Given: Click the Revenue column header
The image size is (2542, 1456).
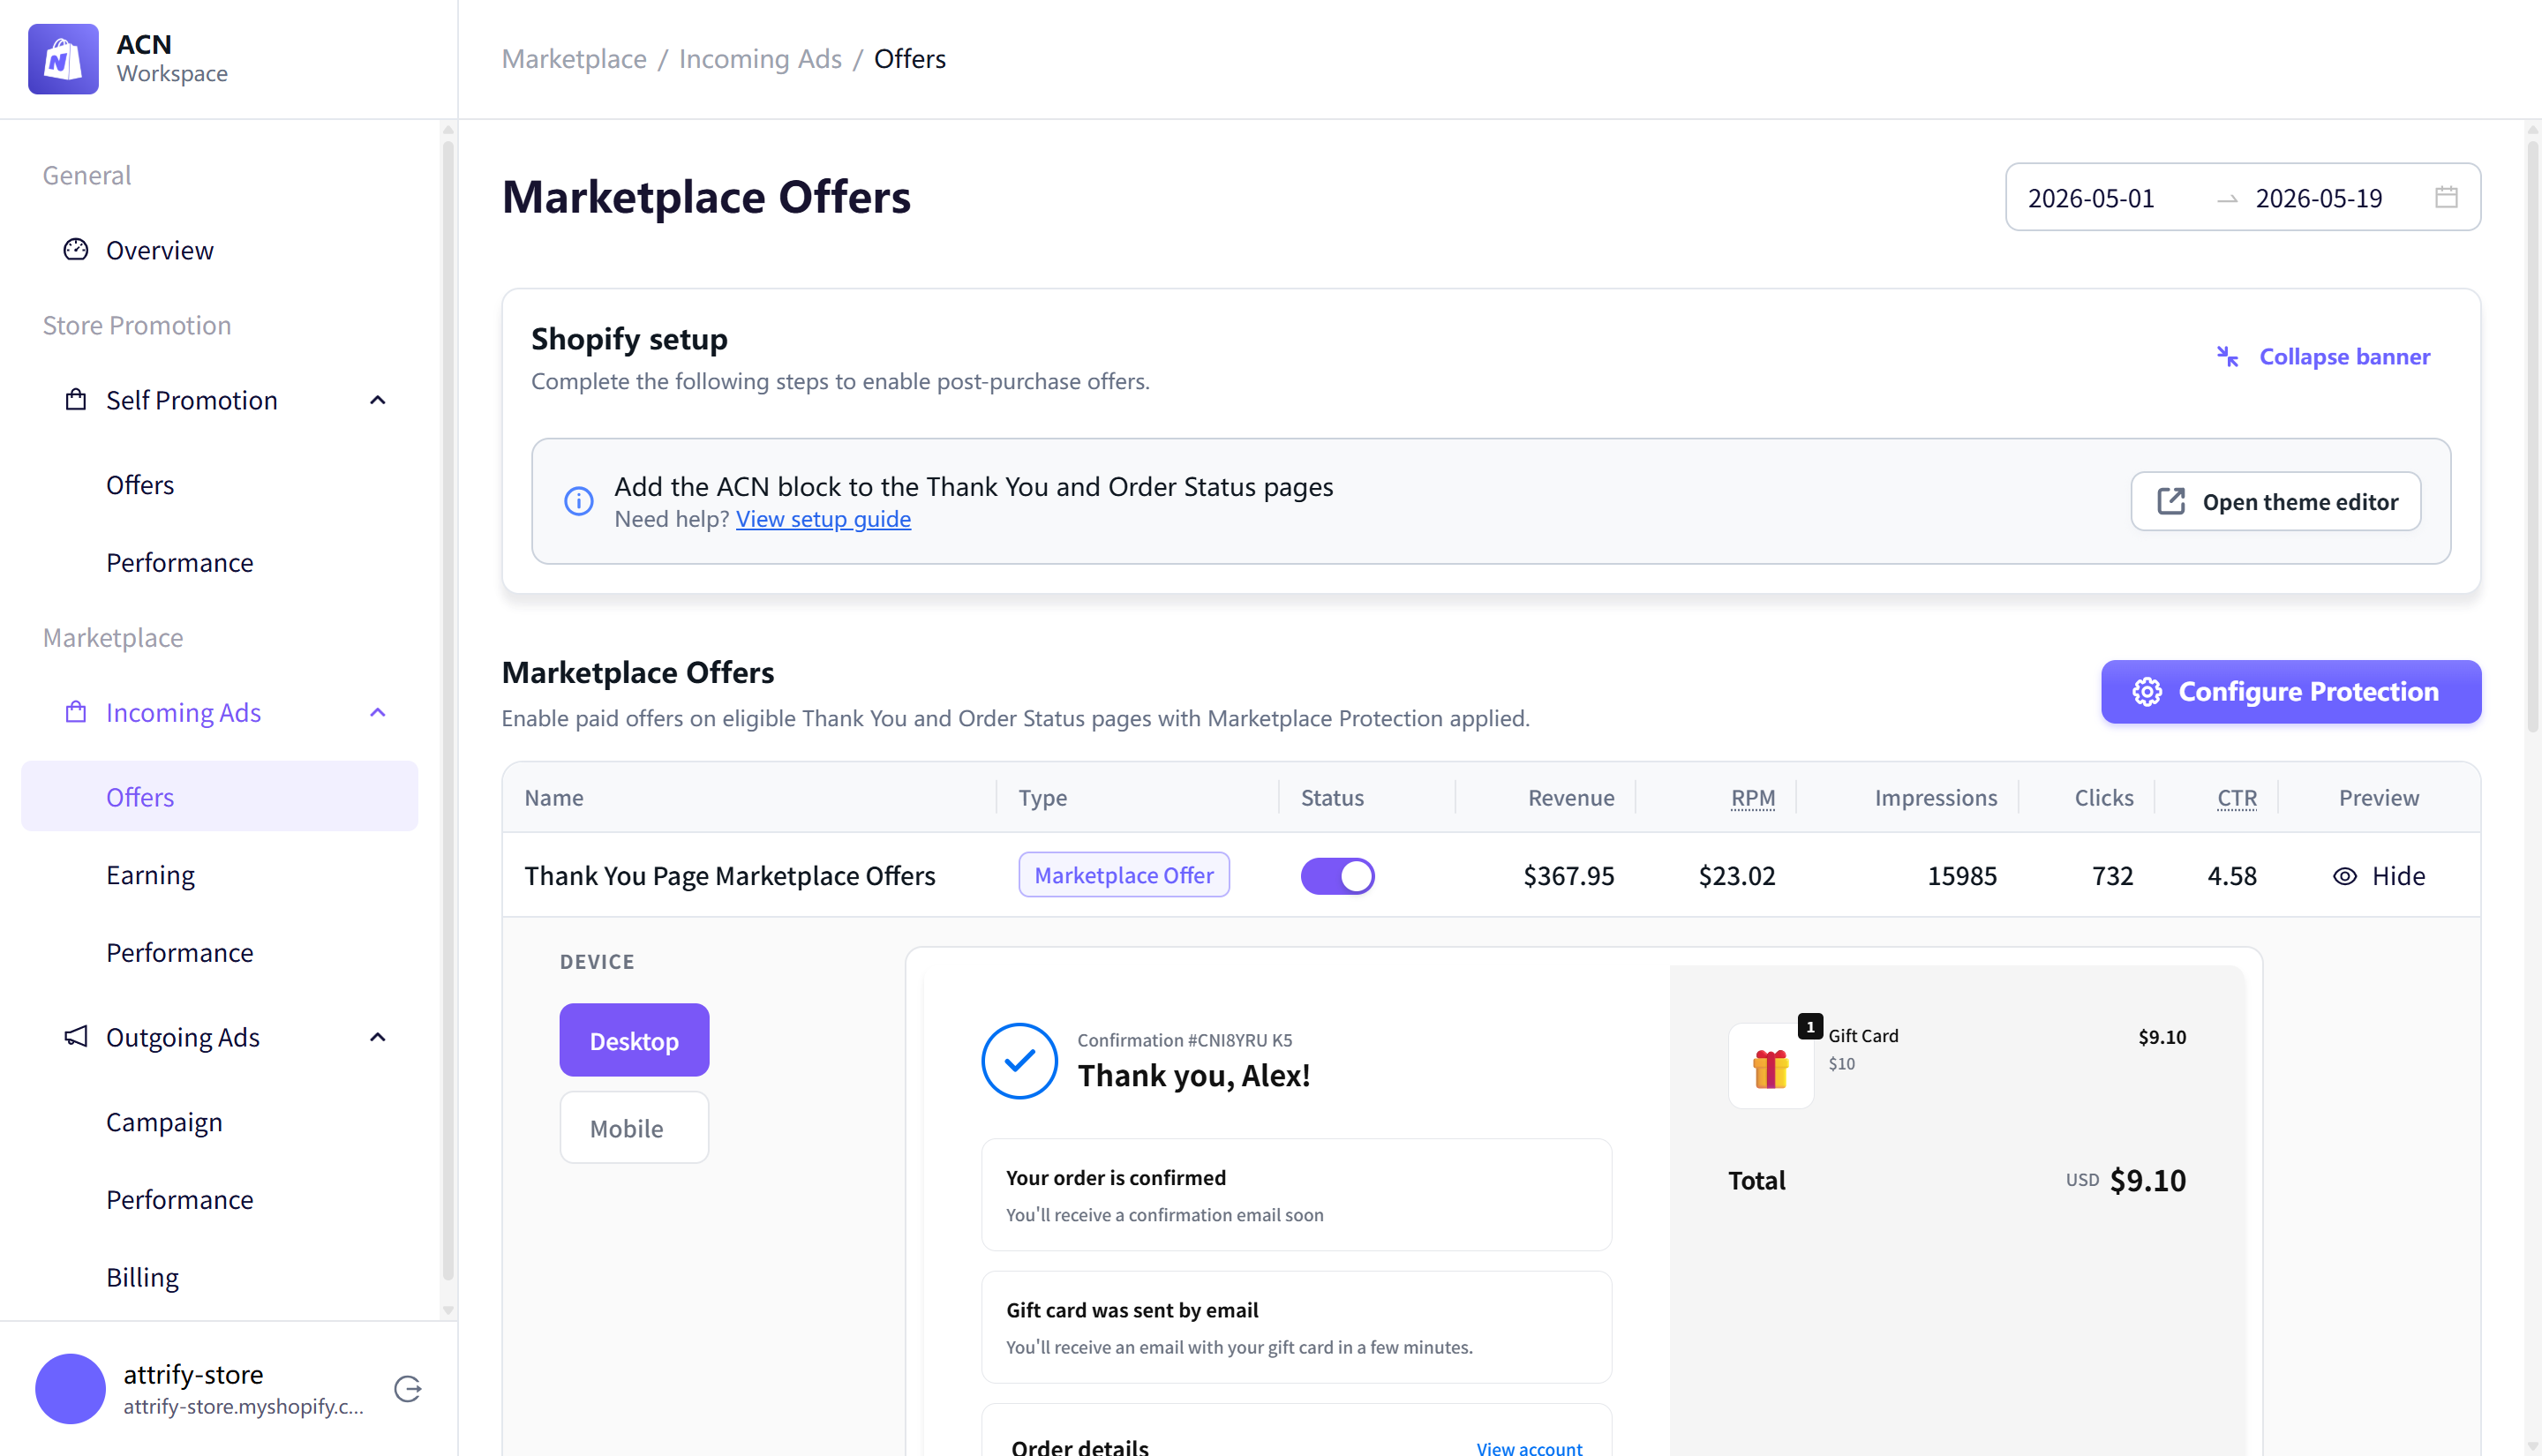Looking at the screenshot, I should click(x=1571, y=797).
